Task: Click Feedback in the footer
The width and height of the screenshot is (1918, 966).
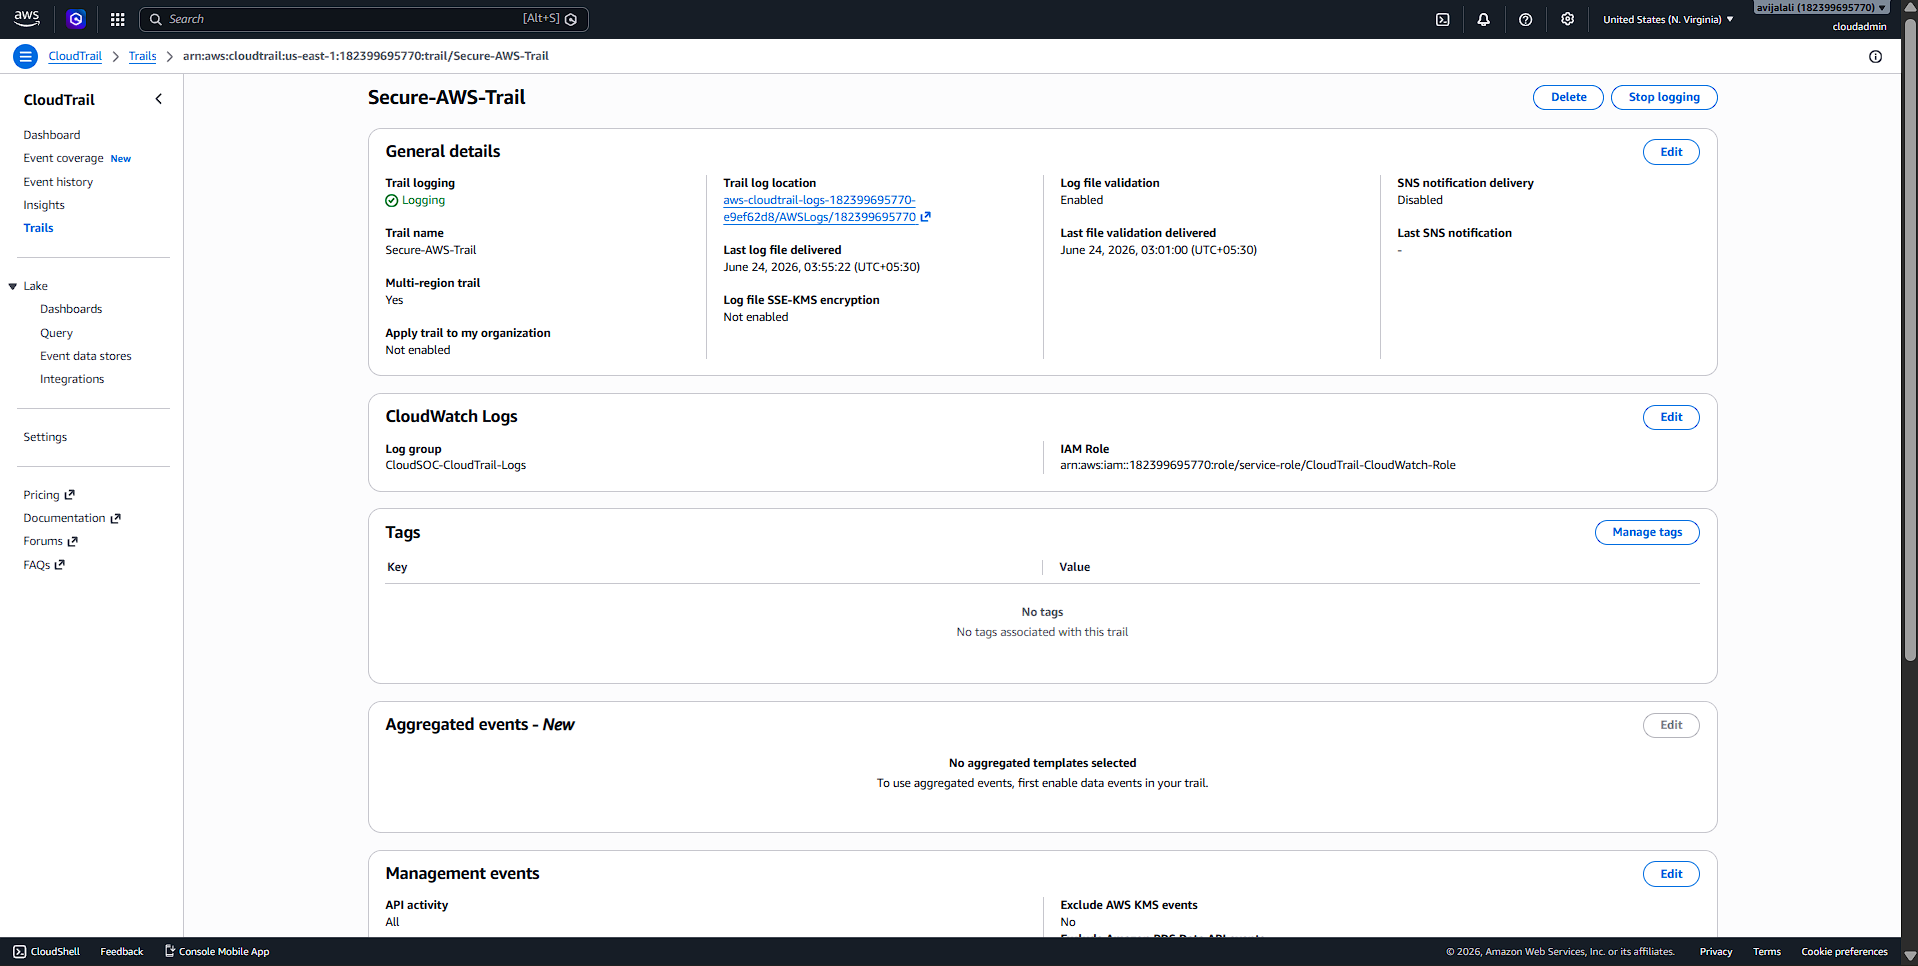Action: [x=122, y=951]
